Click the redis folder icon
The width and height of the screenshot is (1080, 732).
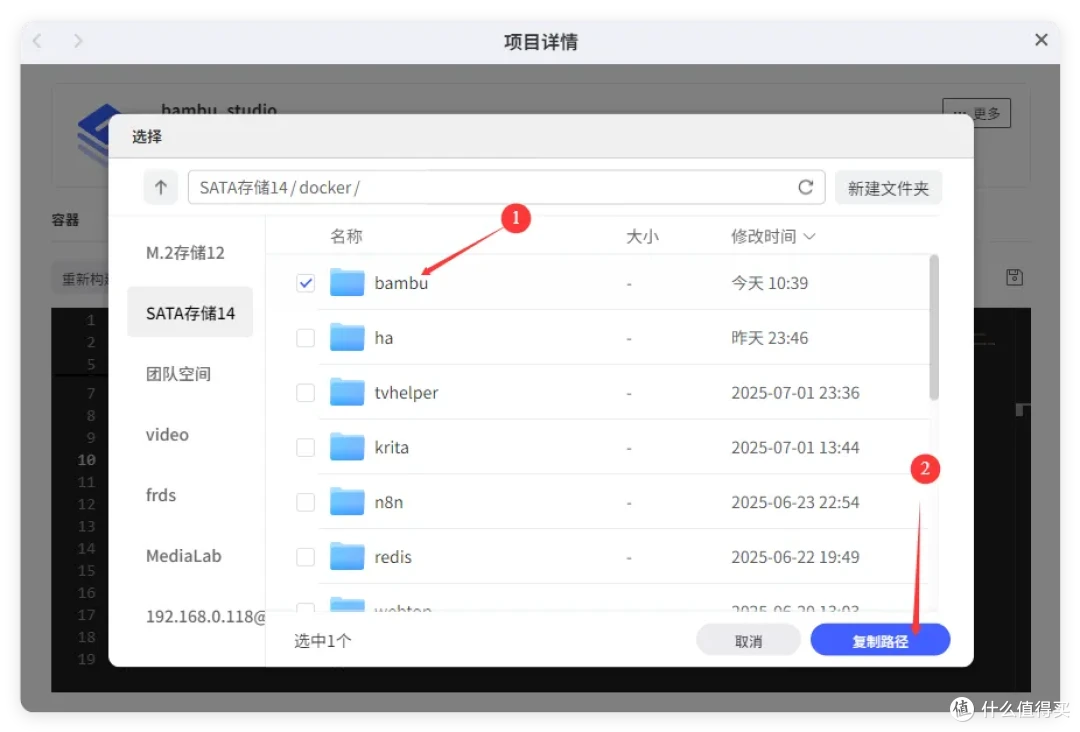point(346,556)
